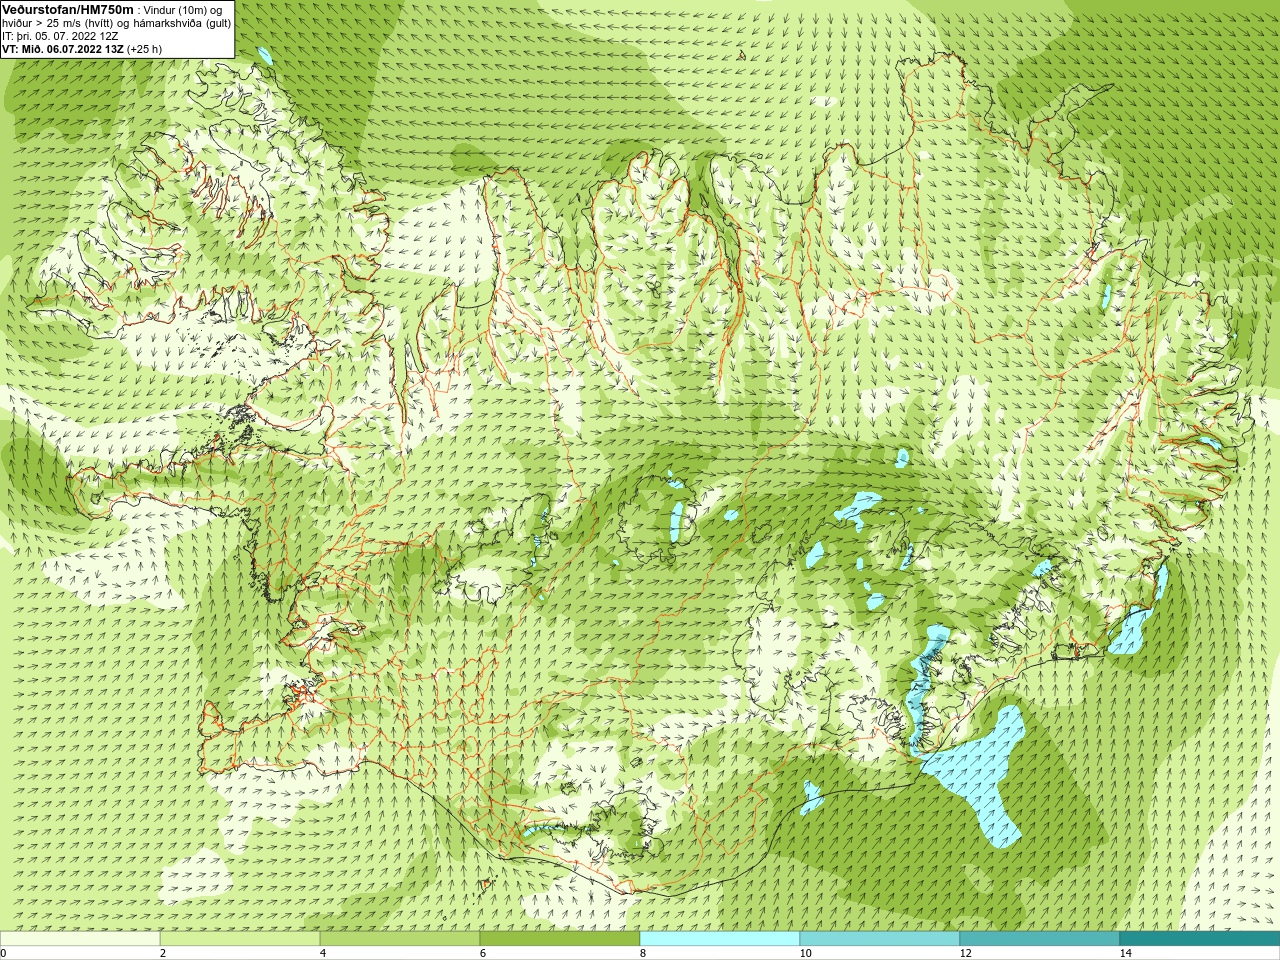The height and width of the screenshot is (960, 1280).
Task: Click the 8–10 m/s light cyan swatch
Action: 720,939
